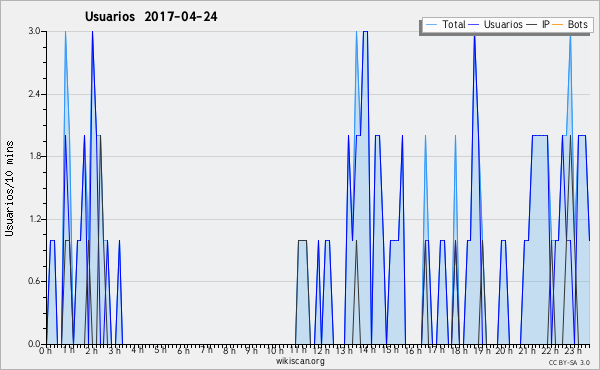Click the y-axis value '0.0'

coord(34,344)
